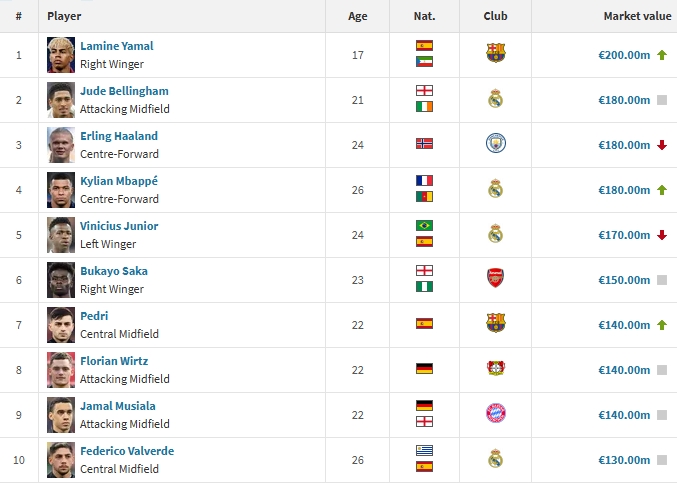
Task: Click the FC Barcelona crest in Lamine Yamal's row
Action: (x=495, y=54)
